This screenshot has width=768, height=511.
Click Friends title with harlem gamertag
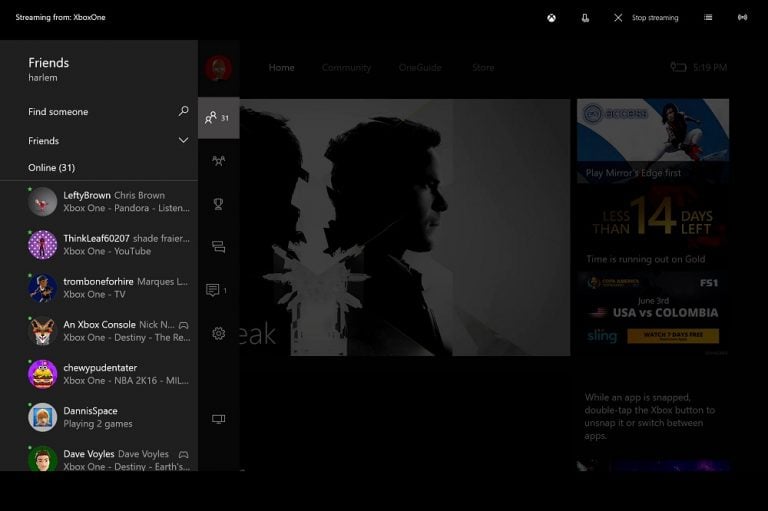(48, 69)
